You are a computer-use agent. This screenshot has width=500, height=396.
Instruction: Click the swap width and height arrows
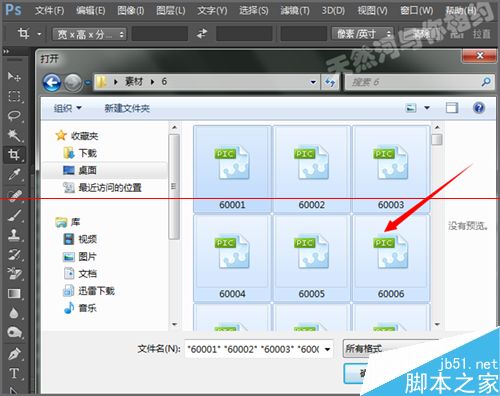pyautogui.click(x=202, y=33)
